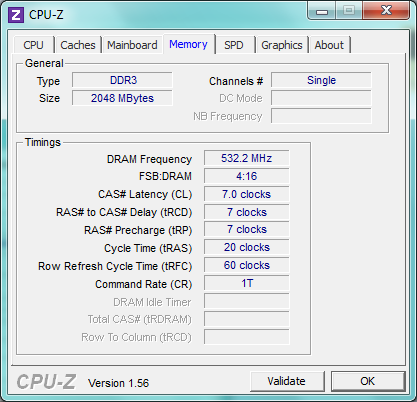
Task: Select the 20 clocks tRAS value
Action: (x=247, y=247)
